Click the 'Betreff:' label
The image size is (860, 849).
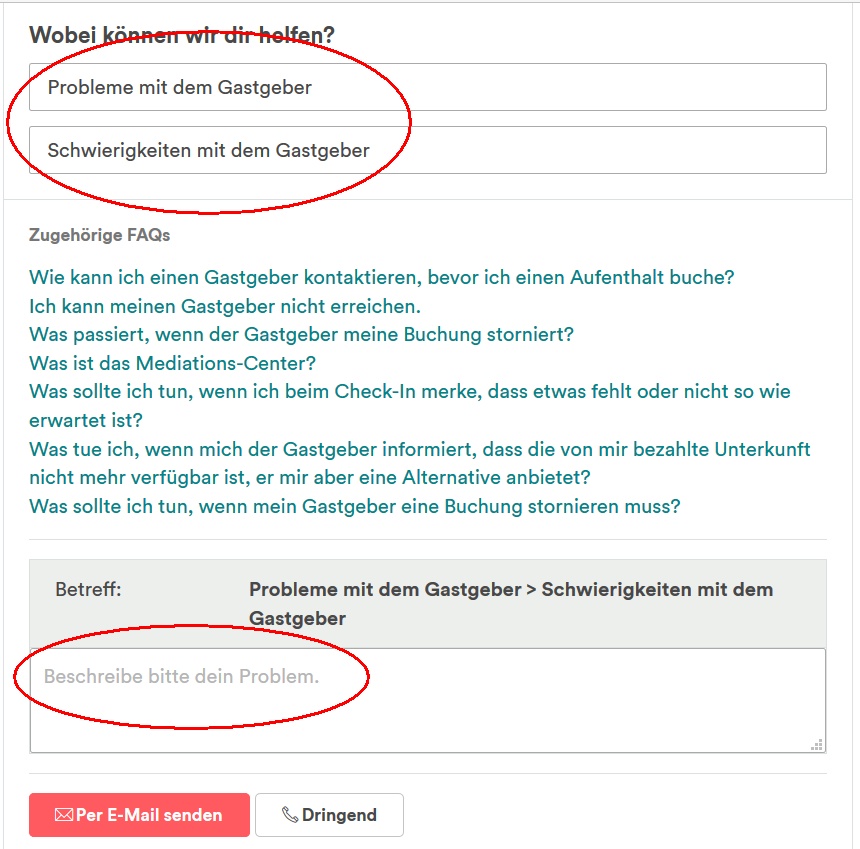coord(88,590)
